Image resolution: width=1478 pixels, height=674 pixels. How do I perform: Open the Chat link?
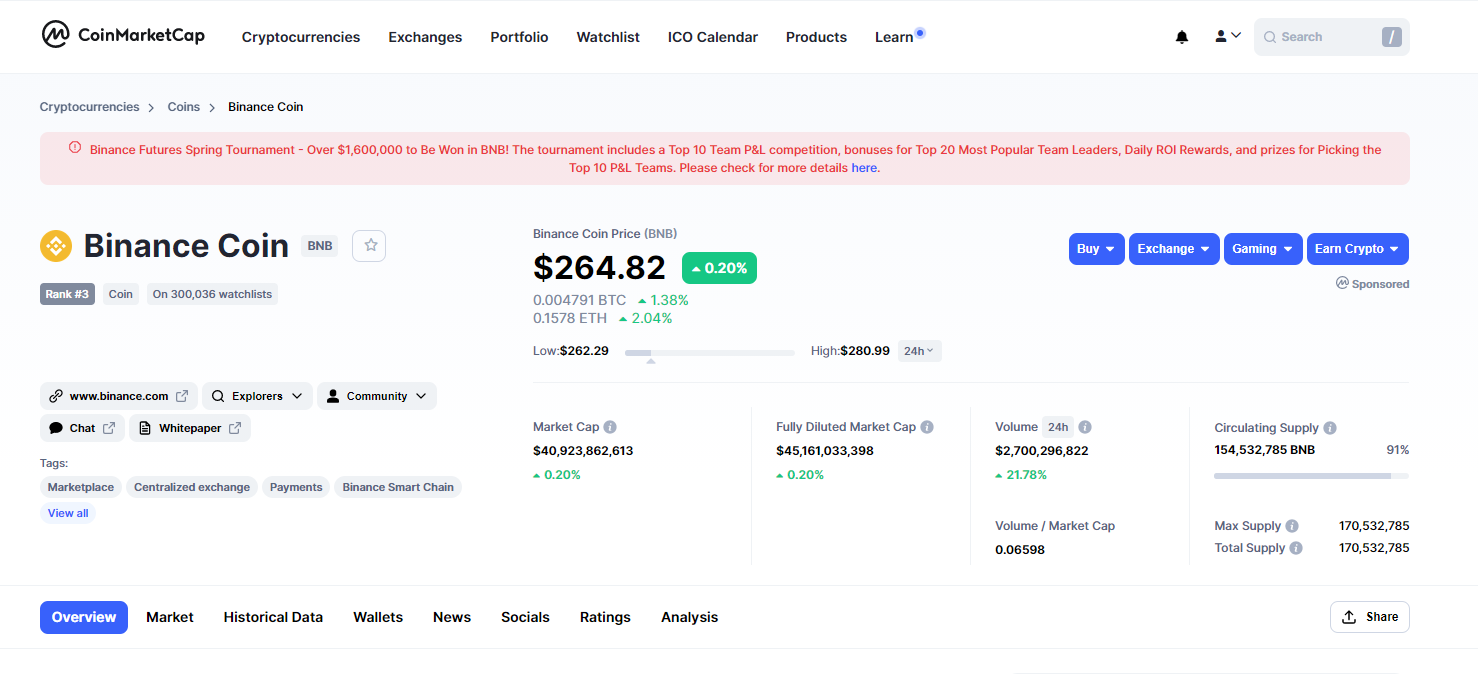click(82, 428)
